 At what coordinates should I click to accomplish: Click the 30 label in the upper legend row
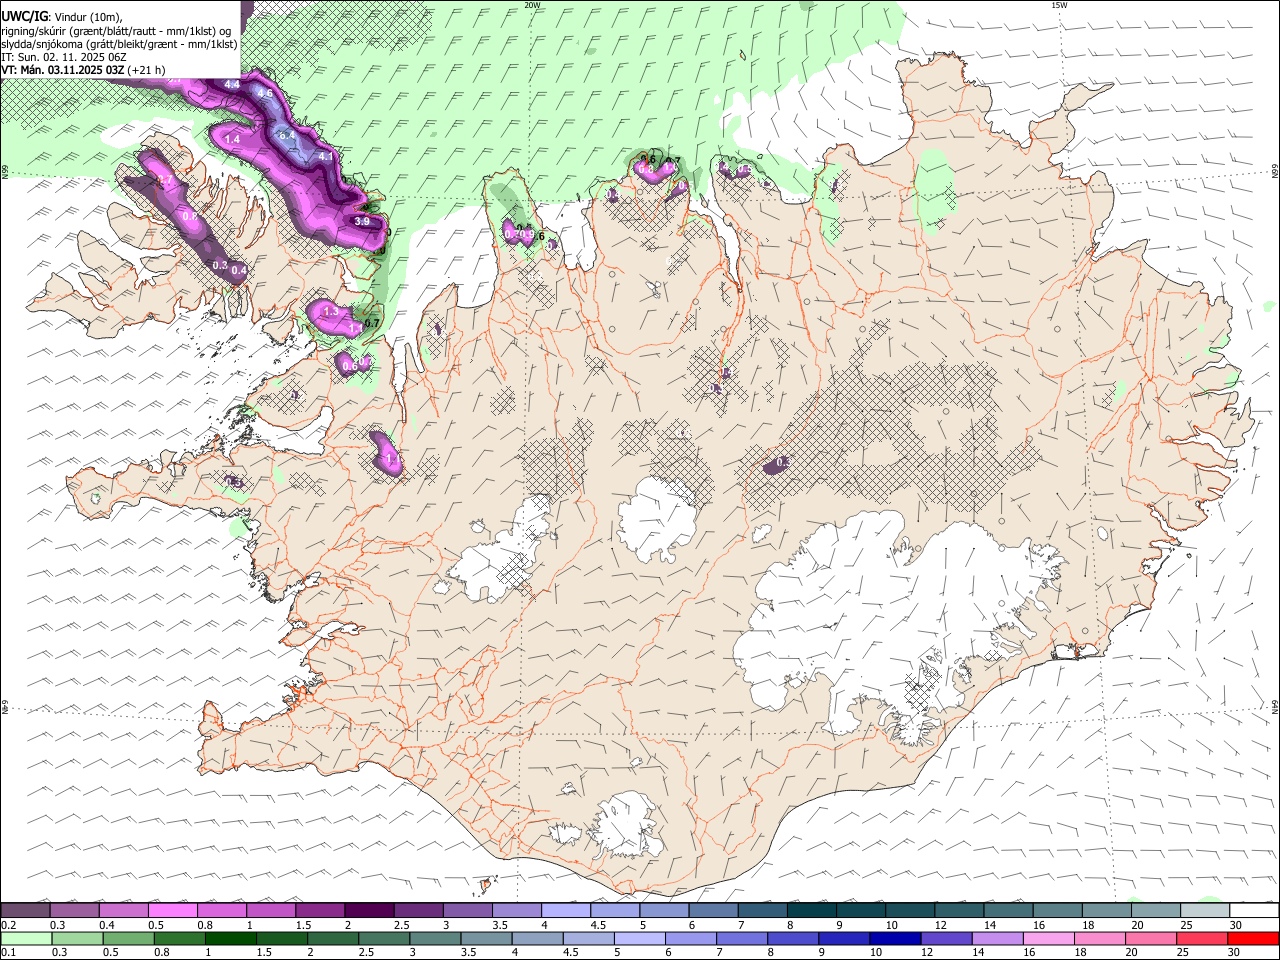tap(1235, 925)
